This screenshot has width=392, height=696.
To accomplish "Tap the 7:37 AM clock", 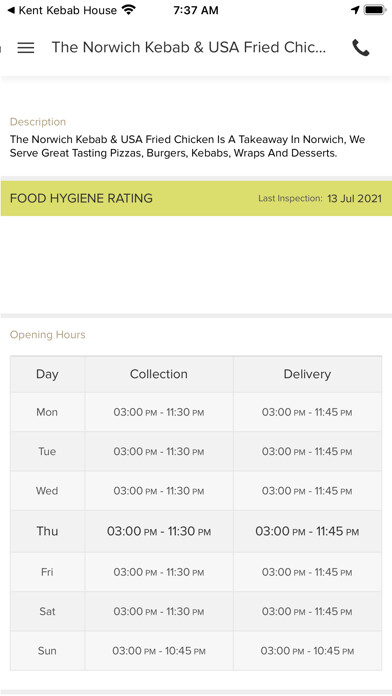I will click(x=196, y=10).
